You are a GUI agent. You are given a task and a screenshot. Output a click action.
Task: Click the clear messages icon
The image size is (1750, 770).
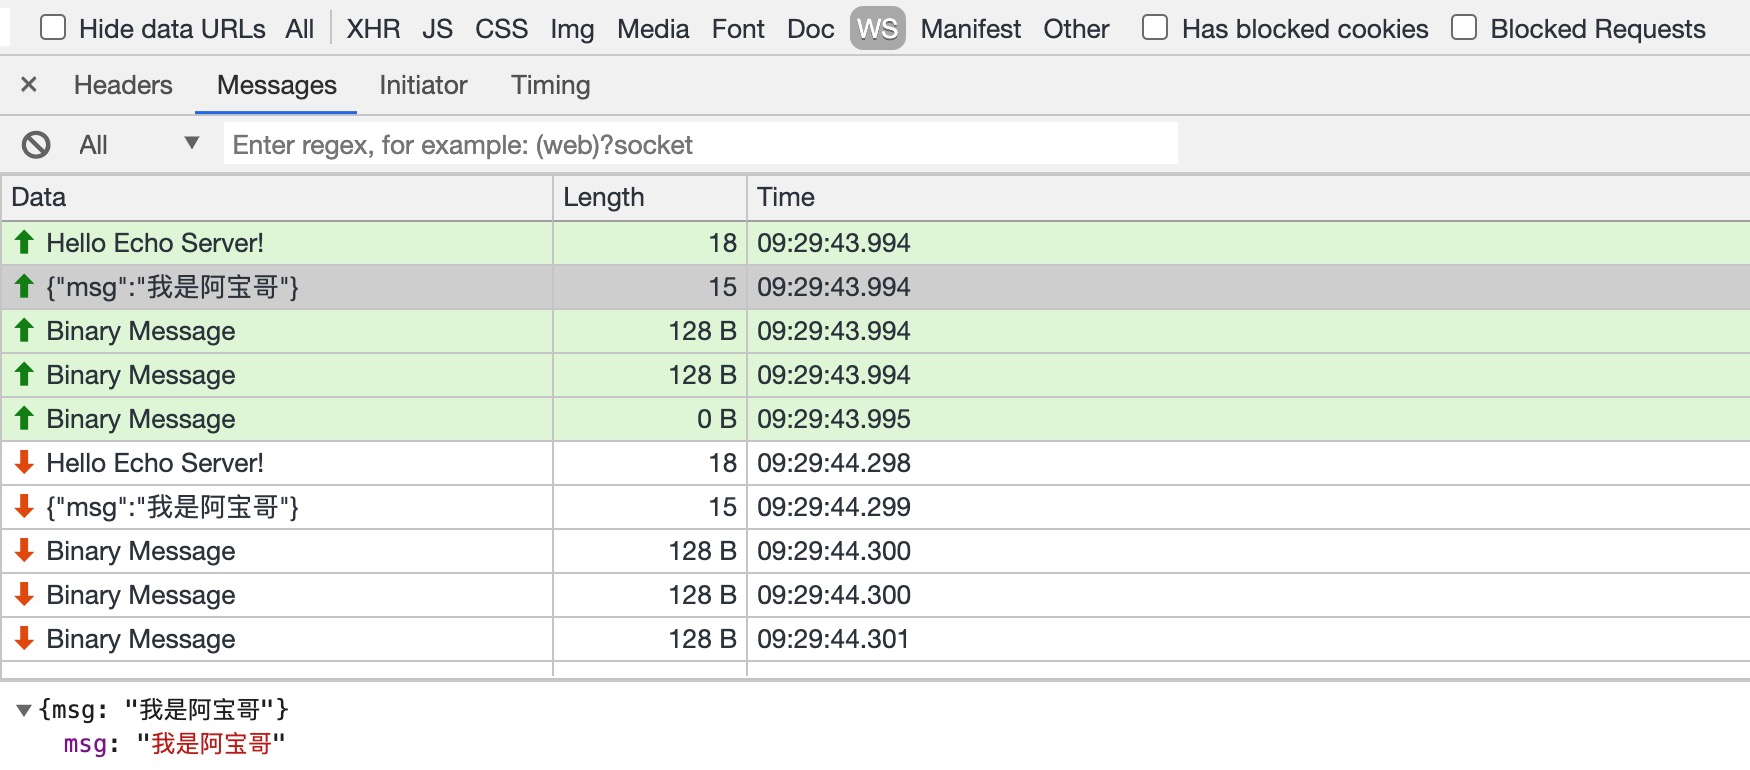point(36,145)
